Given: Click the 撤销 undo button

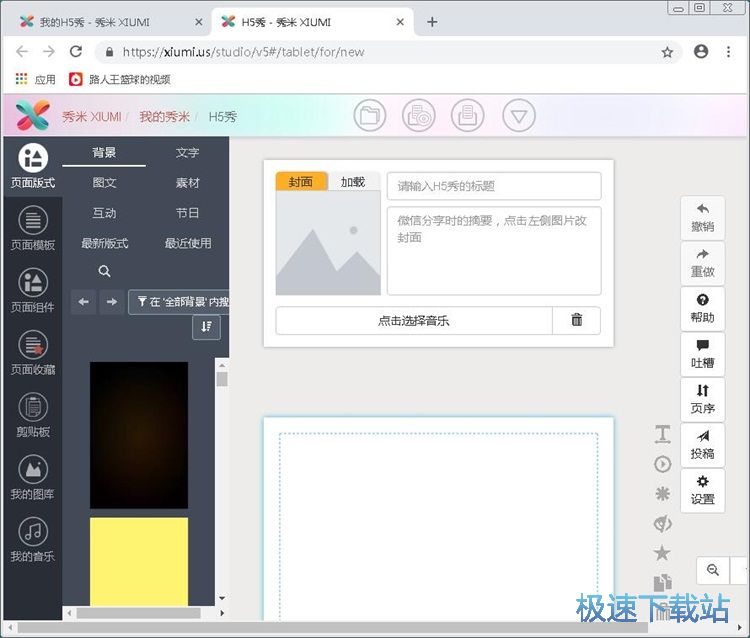Looking at the screenshot, I should 702,218.
